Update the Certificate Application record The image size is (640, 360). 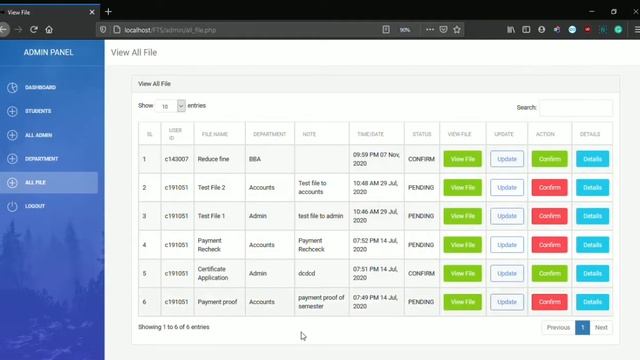pos(507,273)
